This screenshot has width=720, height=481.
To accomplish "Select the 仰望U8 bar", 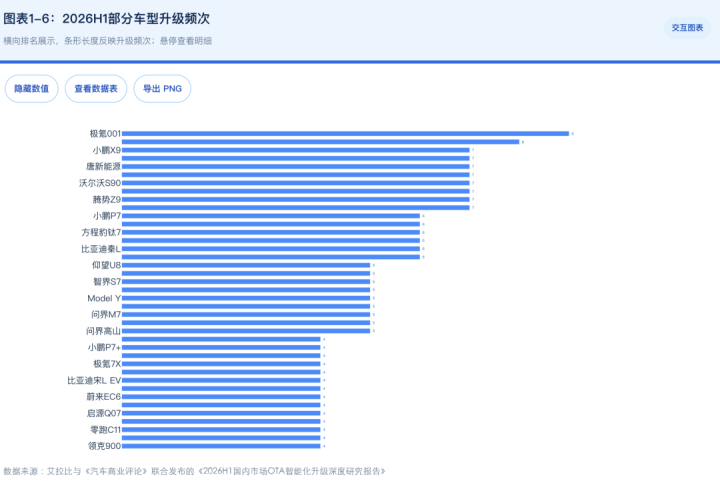I will (246, 265).
